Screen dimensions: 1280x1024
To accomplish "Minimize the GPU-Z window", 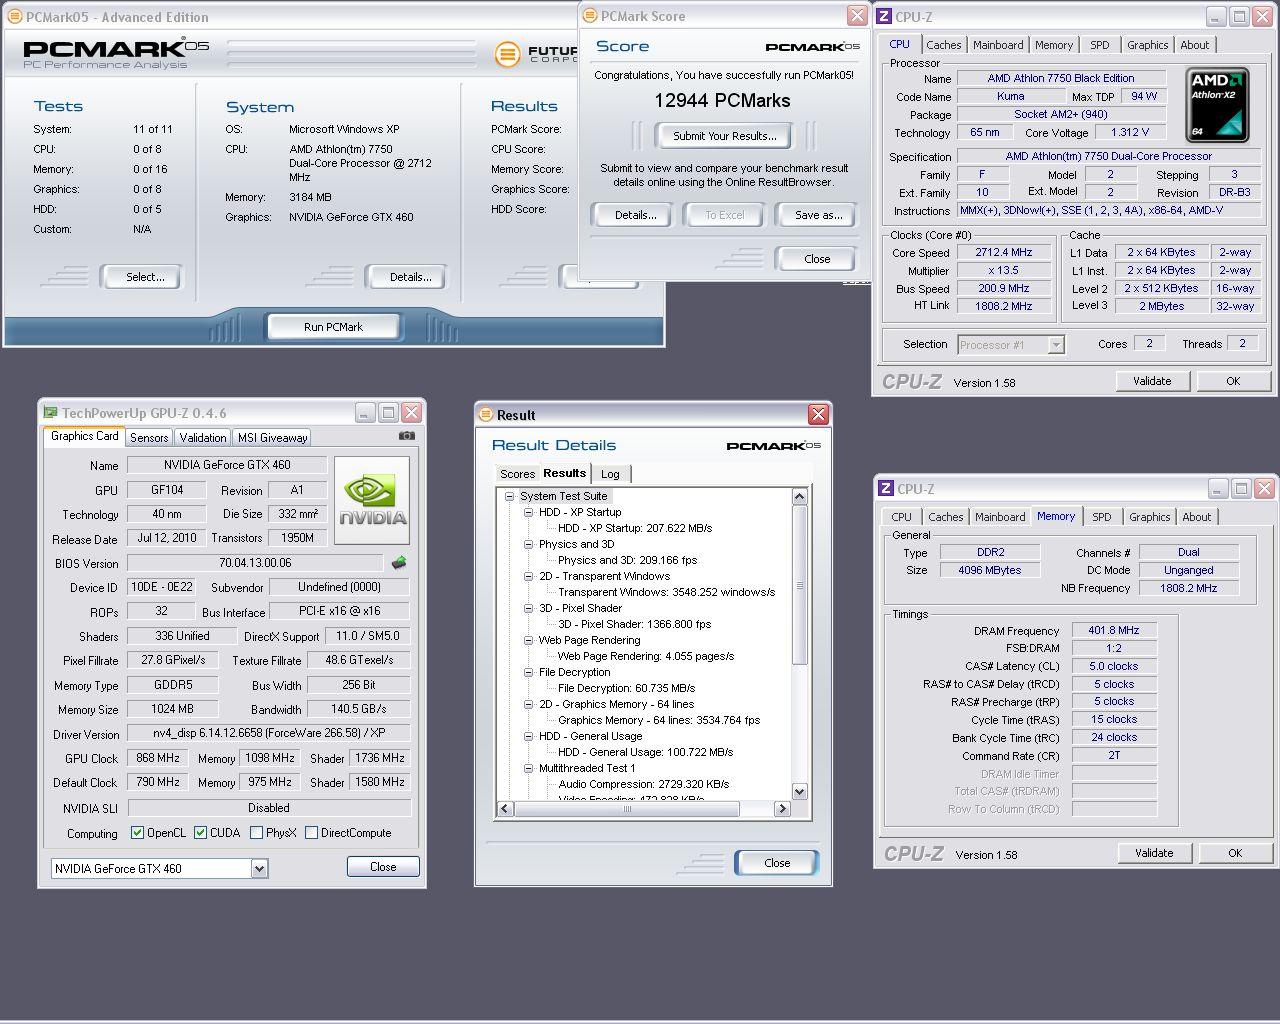I will coord(365,412).
